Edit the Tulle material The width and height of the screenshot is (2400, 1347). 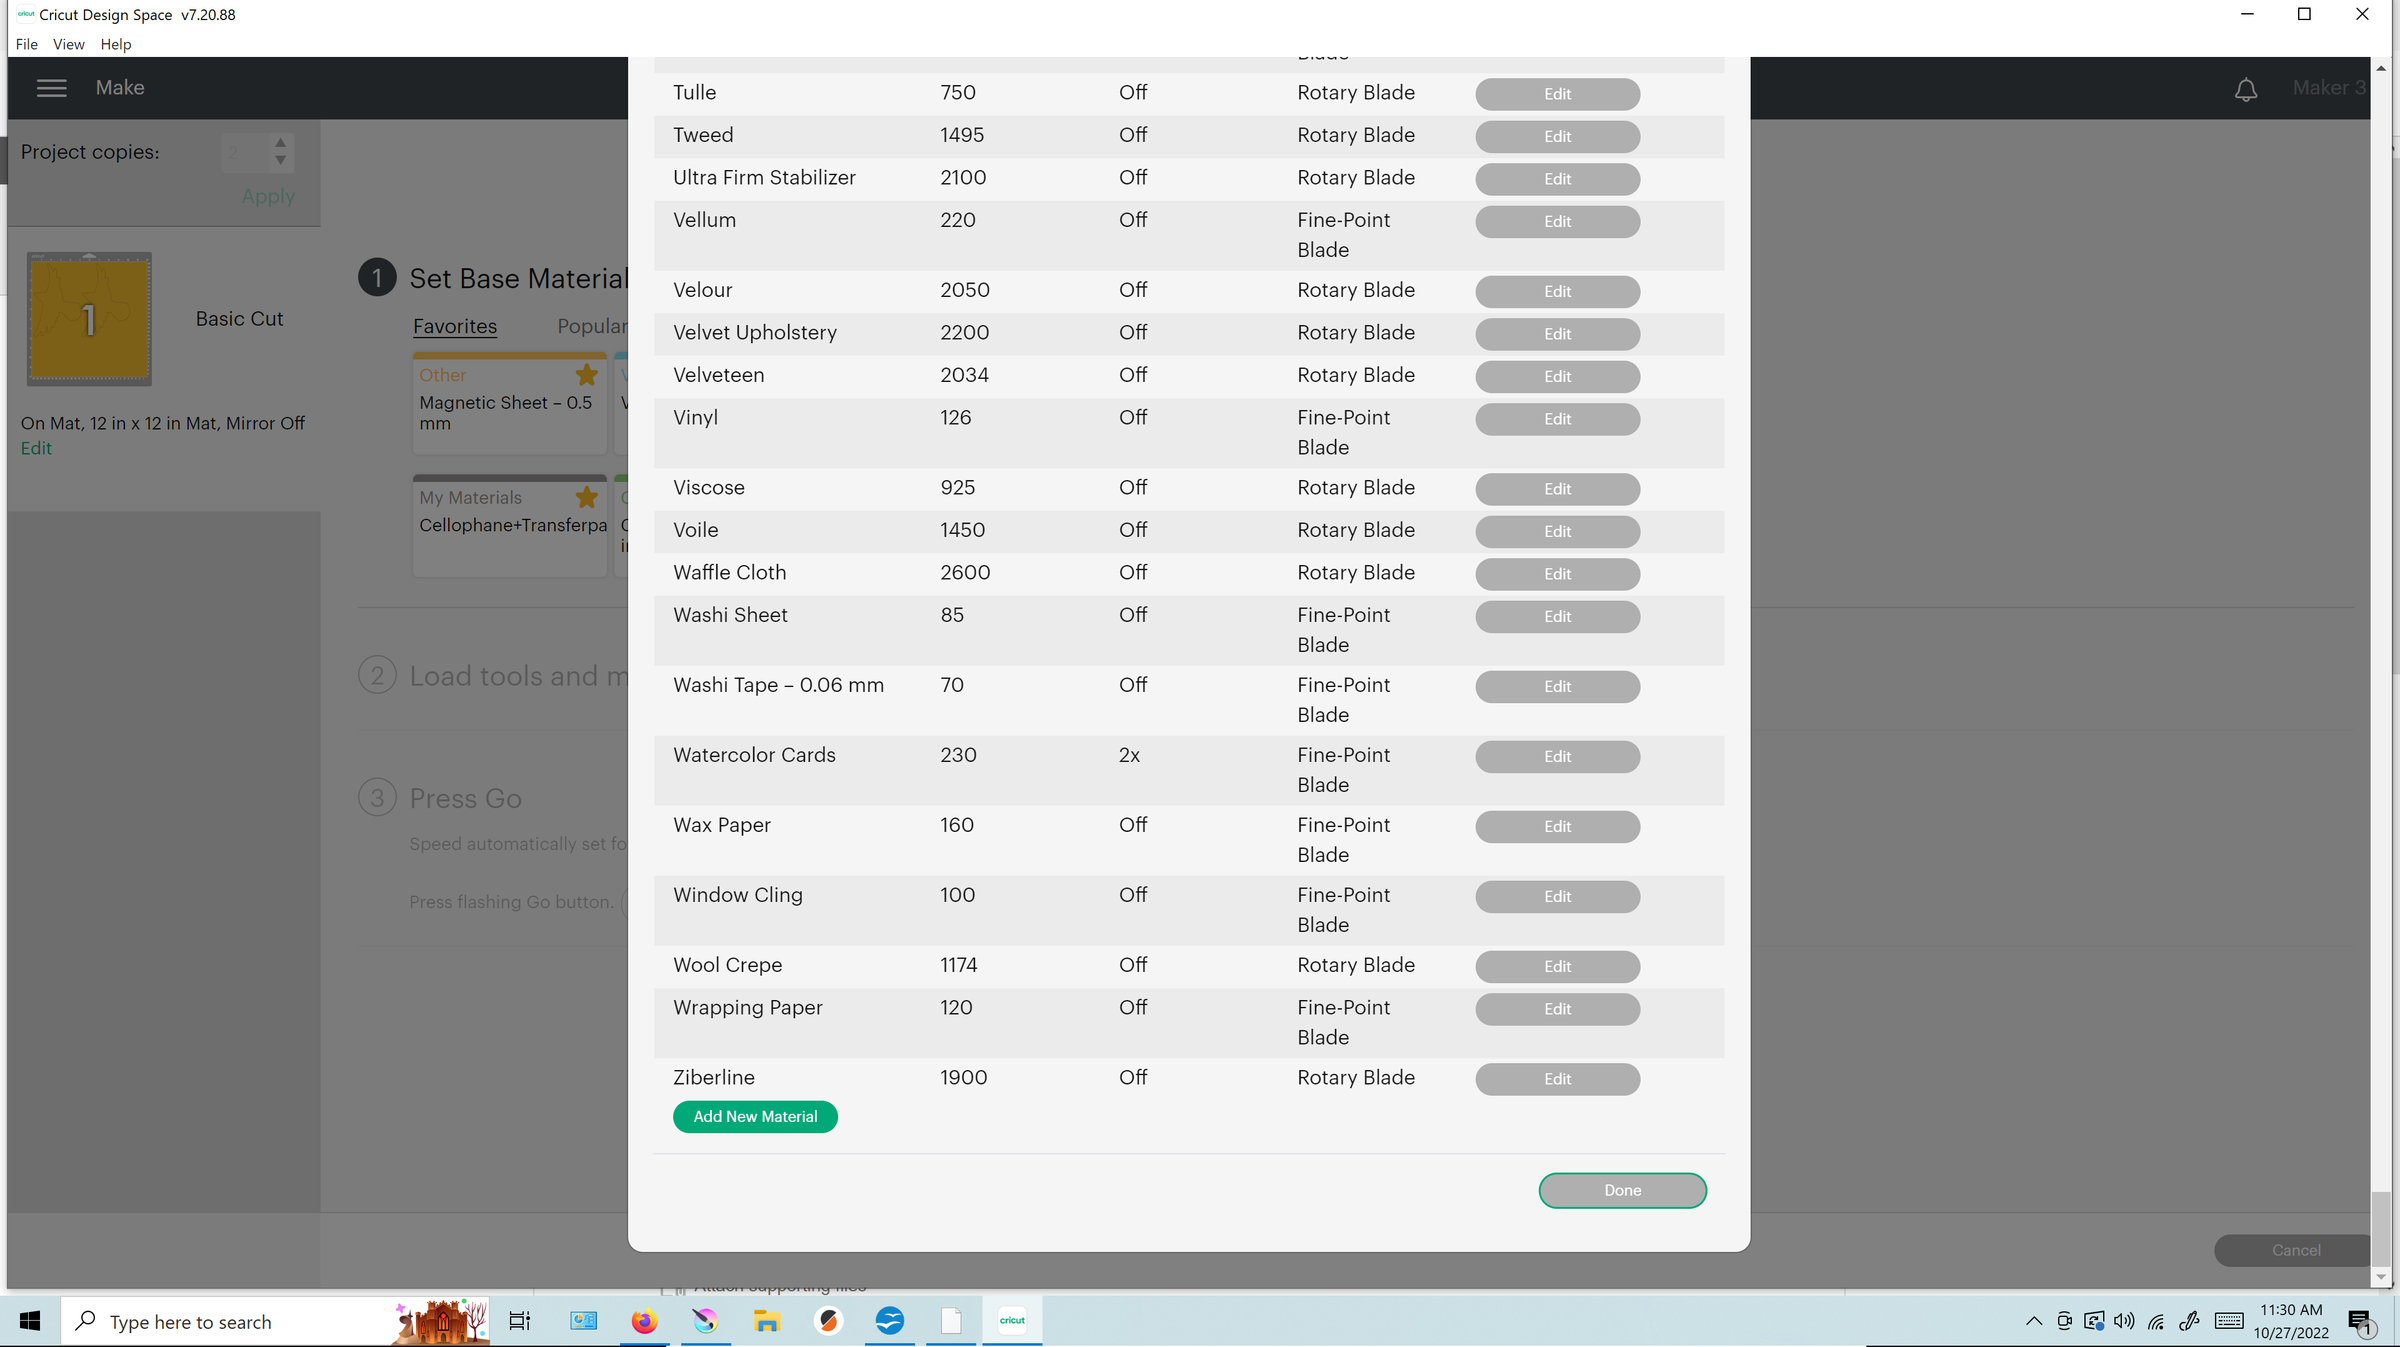point(1557,94)
